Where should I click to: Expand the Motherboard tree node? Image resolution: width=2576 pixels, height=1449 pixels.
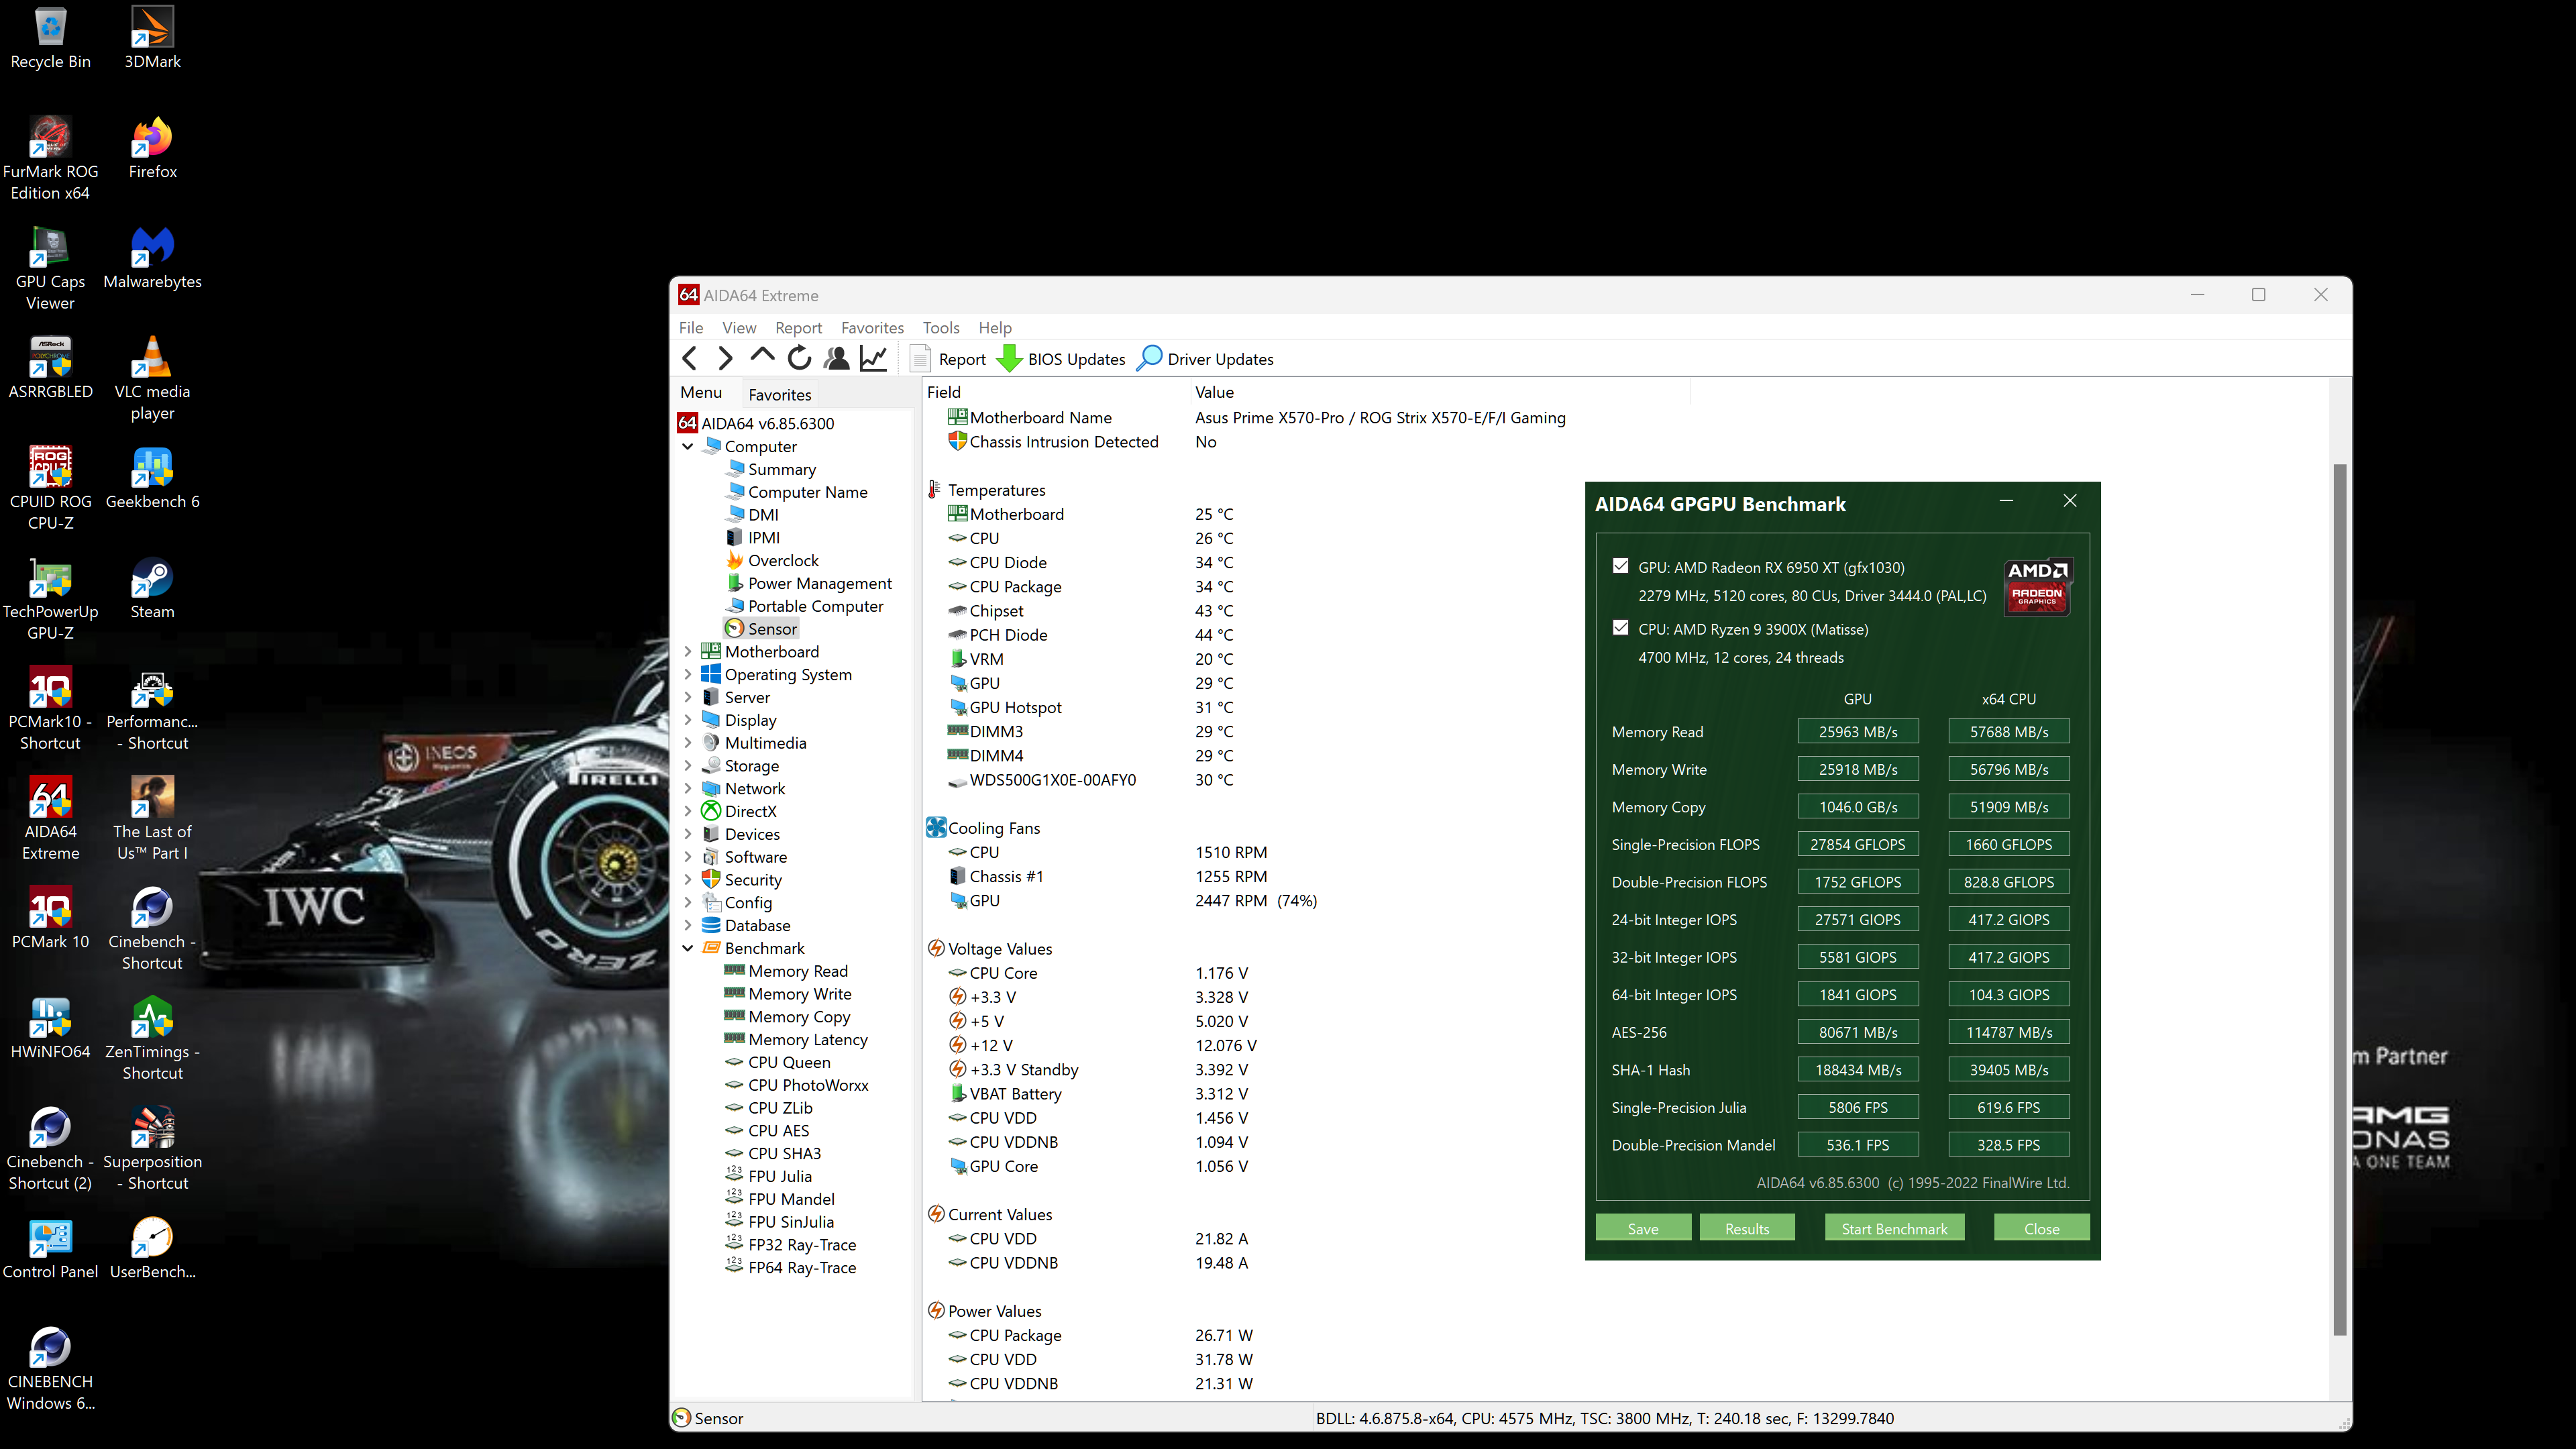tap(688, 652)
